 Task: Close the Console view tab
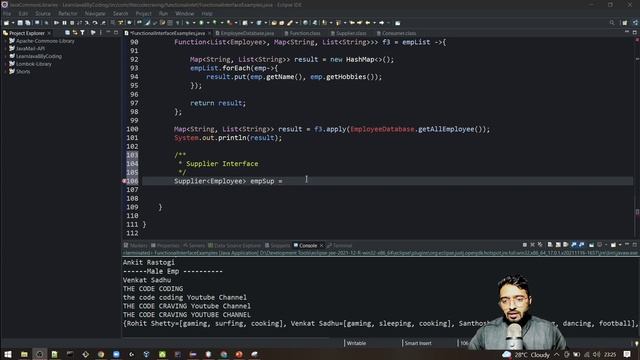tap(322, 245)
